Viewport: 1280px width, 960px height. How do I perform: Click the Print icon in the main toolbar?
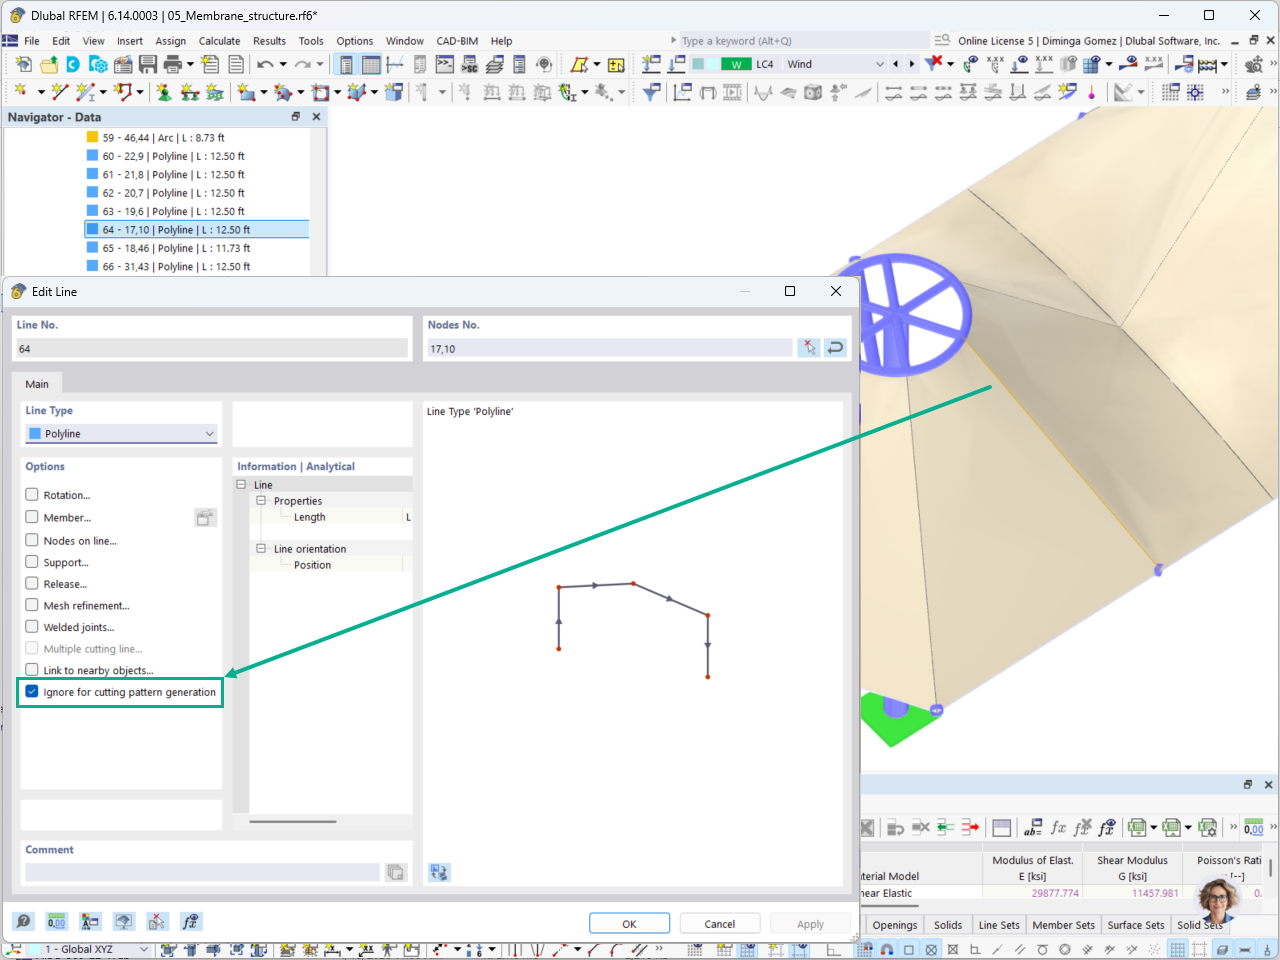[x=172, y=64]
